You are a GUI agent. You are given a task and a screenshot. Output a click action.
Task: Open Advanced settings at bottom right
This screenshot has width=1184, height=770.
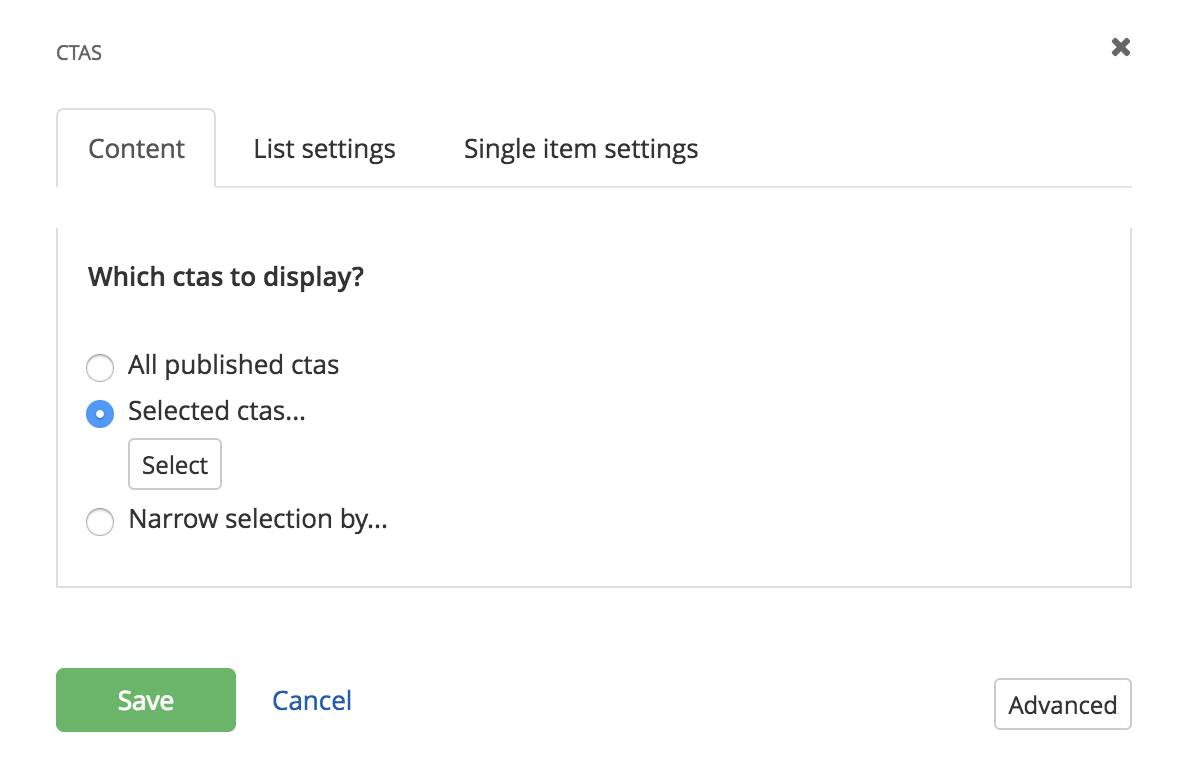1062,704
